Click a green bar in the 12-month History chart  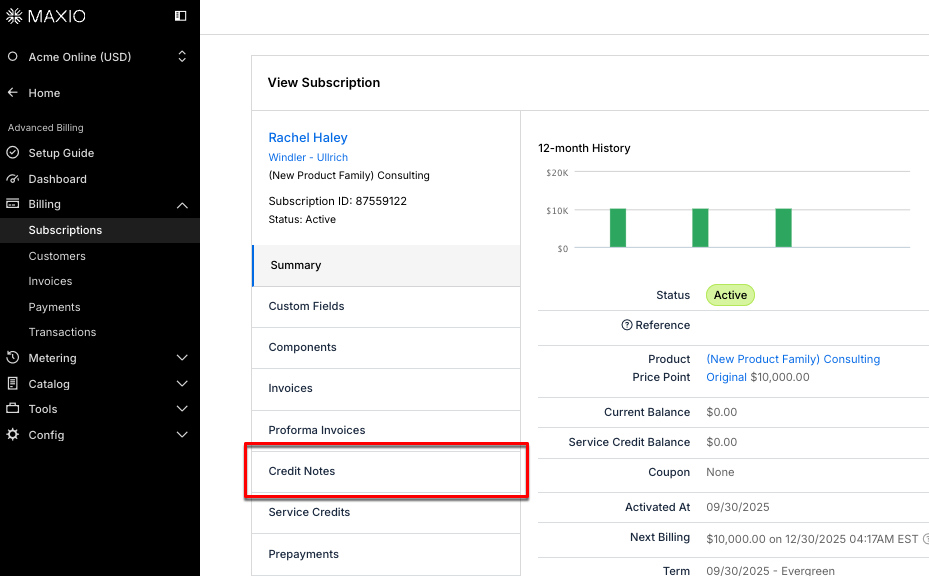[617, 227]
